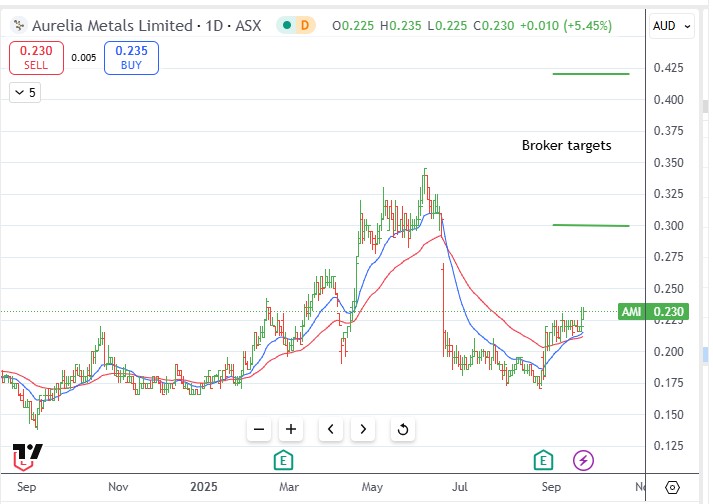Click the 0.275 price axis label
713x504 pixels.
pyautogui.click(x=668, y=257)
